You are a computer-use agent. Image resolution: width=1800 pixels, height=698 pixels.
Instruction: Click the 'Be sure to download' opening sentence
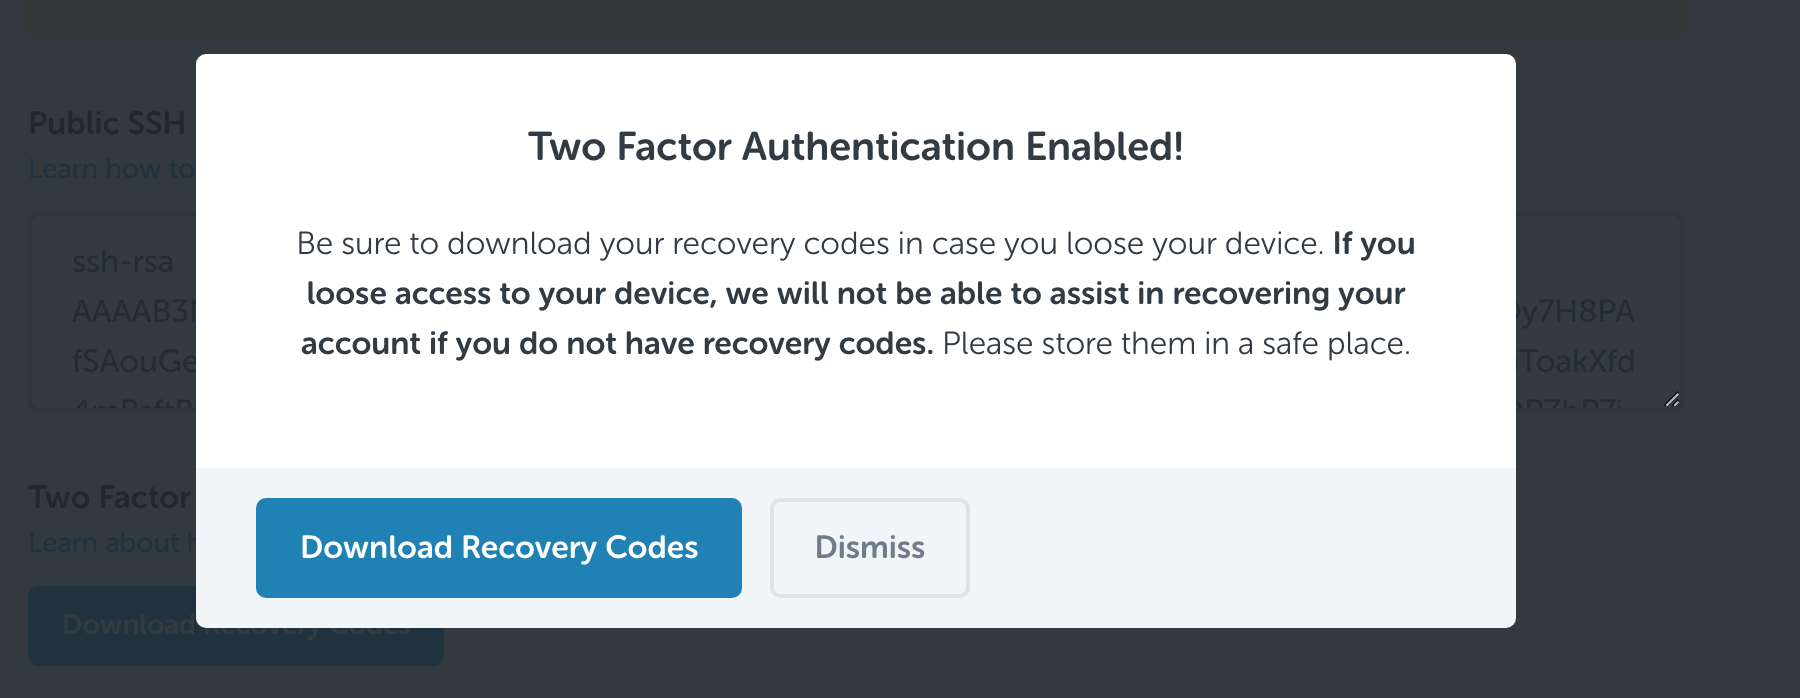coord(811,244)
